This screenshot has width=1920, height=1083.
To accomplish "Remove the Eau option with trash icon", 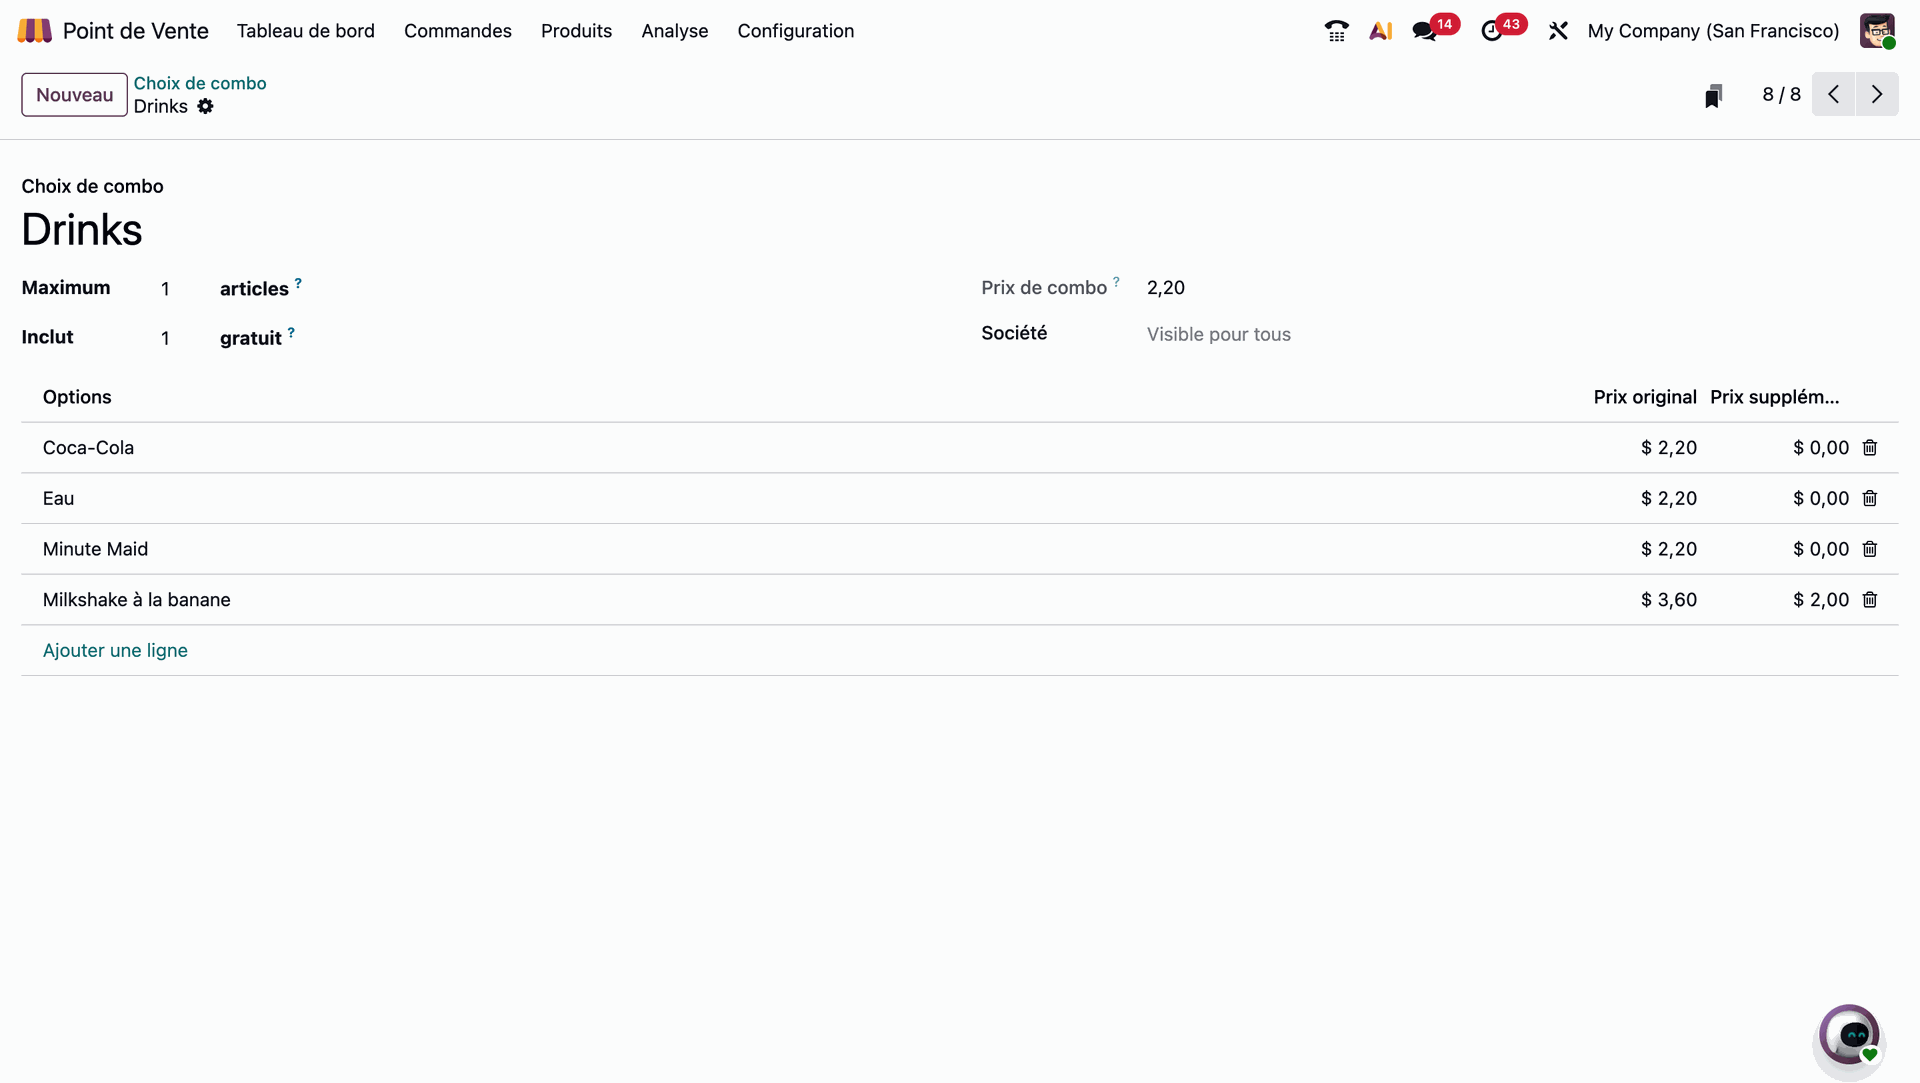I will pos(1870,499).
